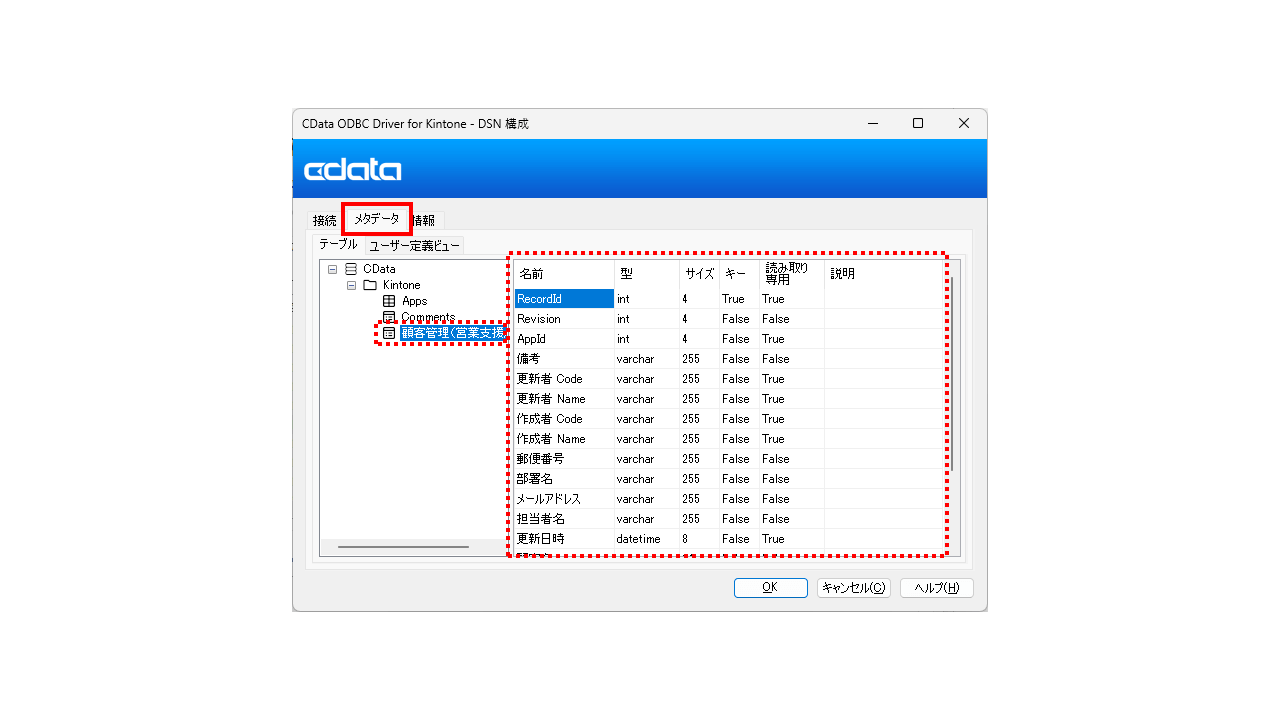1280x720 pixels.
Task: Switch to the メタデータ tab
Action: (377, 219)
